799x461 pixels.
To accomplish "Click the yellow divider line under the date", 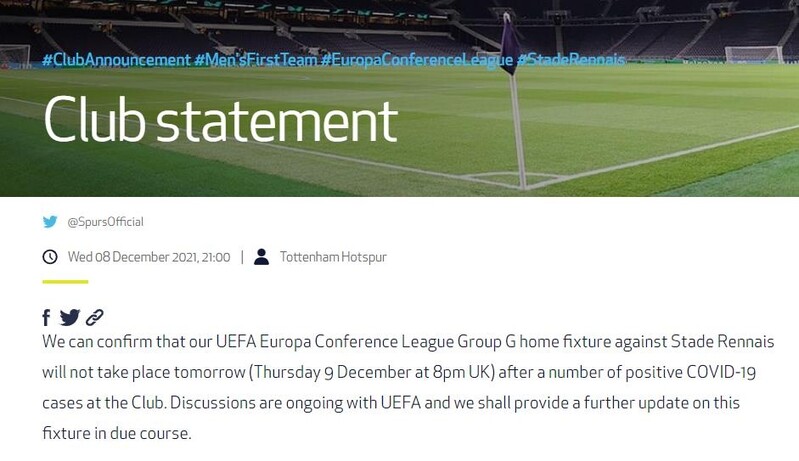I will 65,282.
